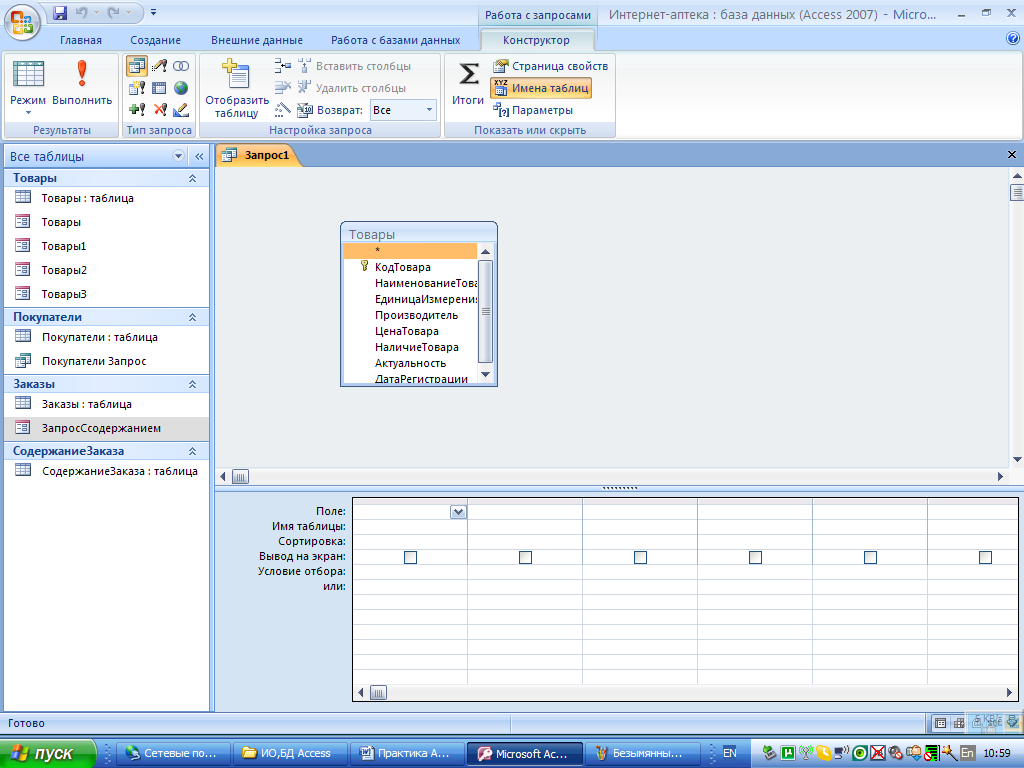This screenshot has width=1024, height=768.
Task: Click the query grid horizontal scroll thumb
Action: pyautogui.click(x=378, y=692)
